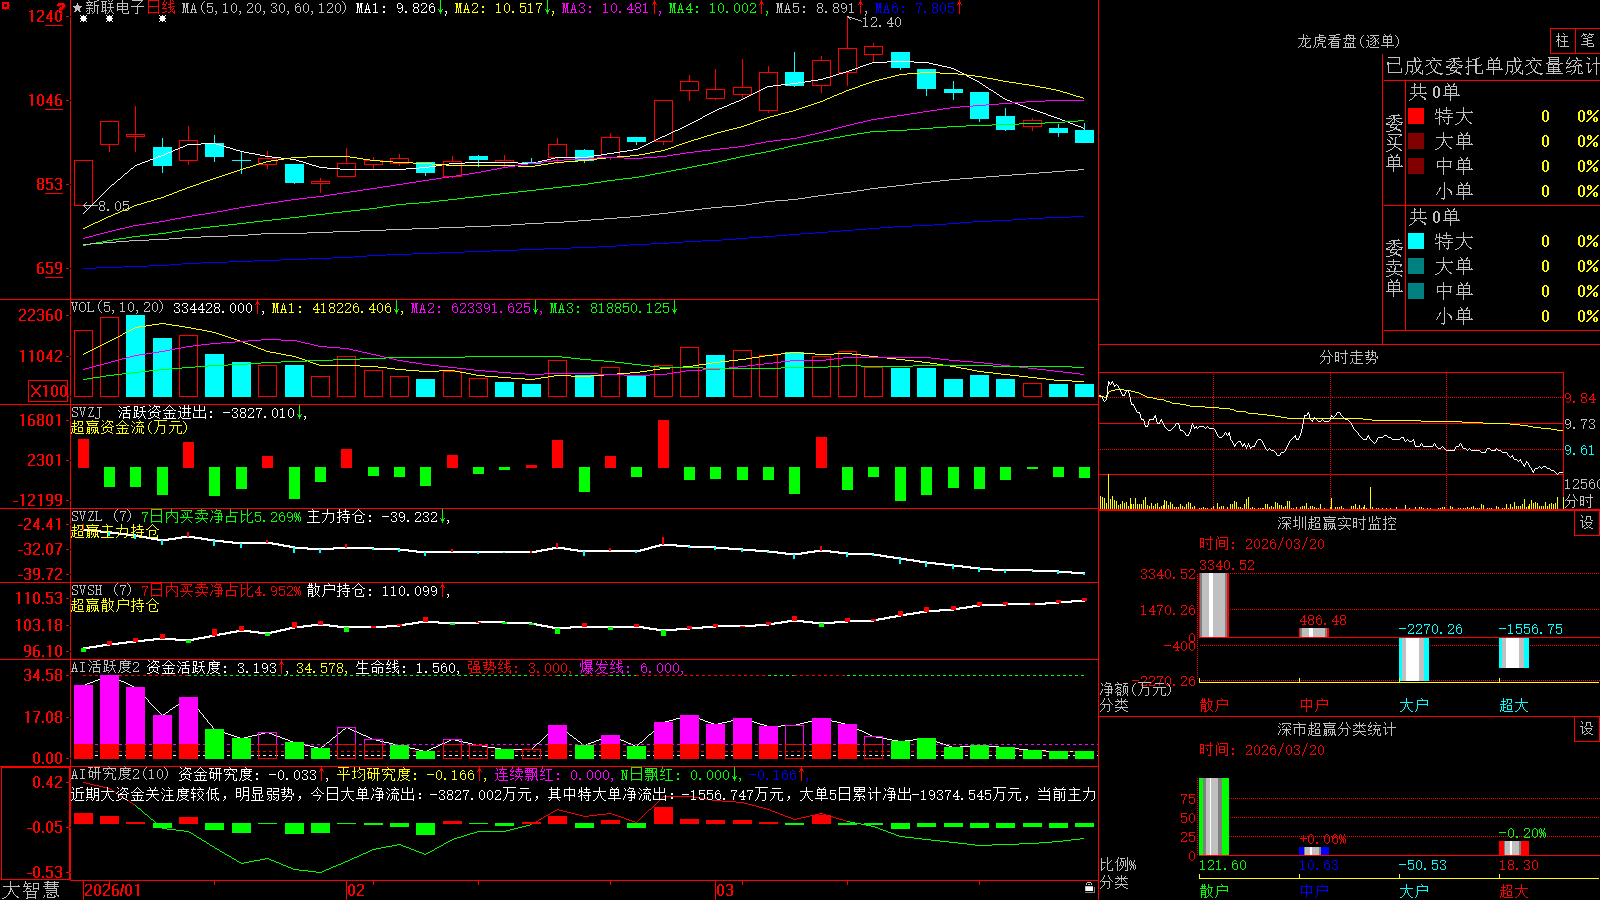Viewport: 1600px width, 900px height.
Task: Click the star icon before 新联电子
Action: click(78, 8)
